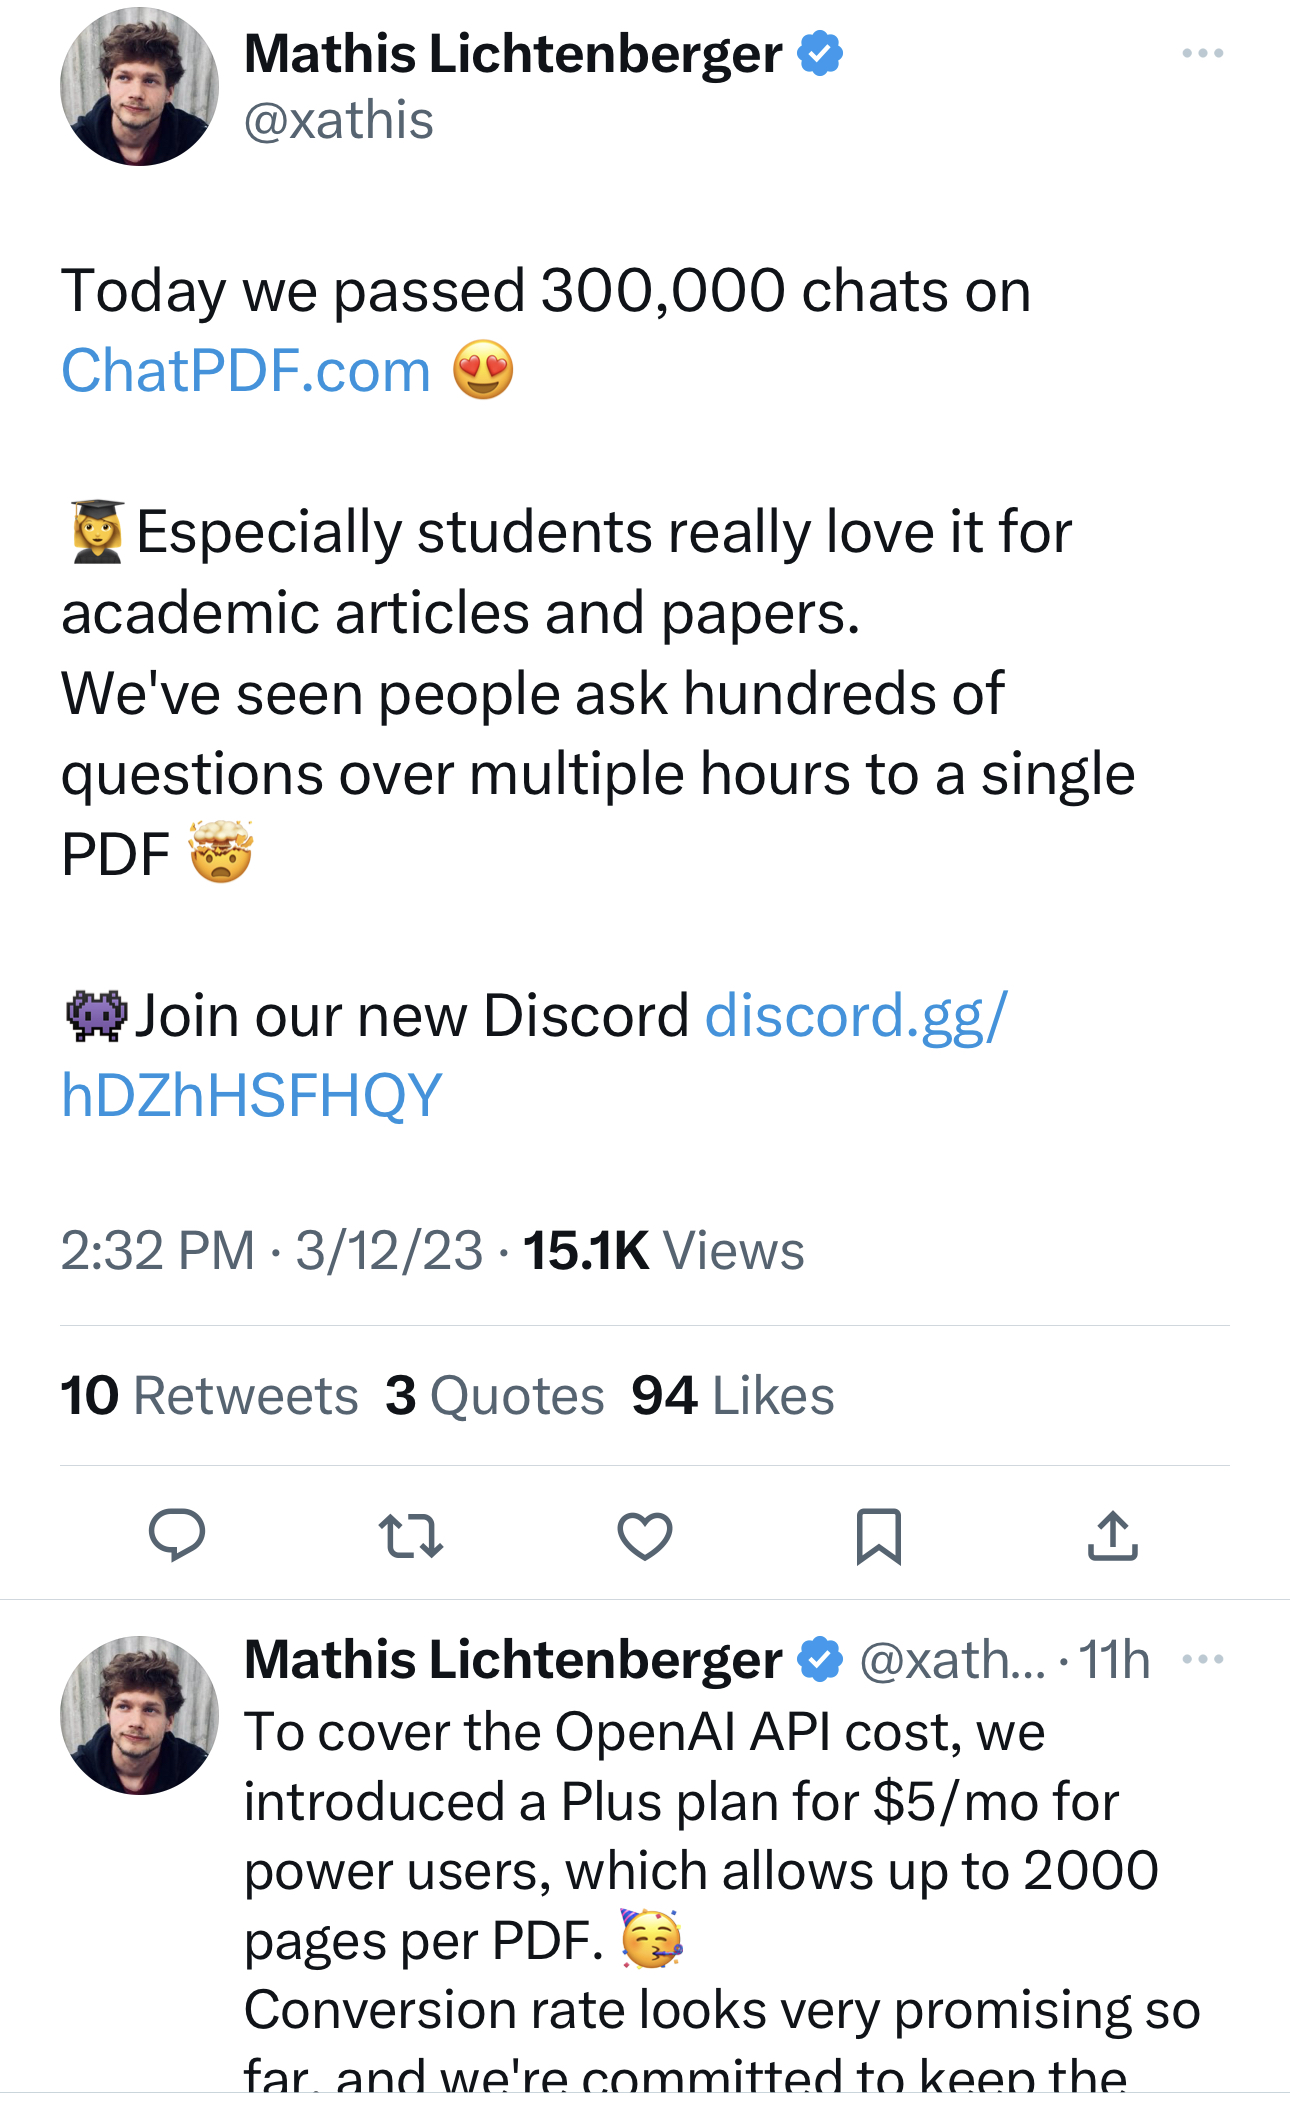Click the 15.1K Views count
The height and width of the screenshot is (2117, 1290).
click(x=663, y=1250)
